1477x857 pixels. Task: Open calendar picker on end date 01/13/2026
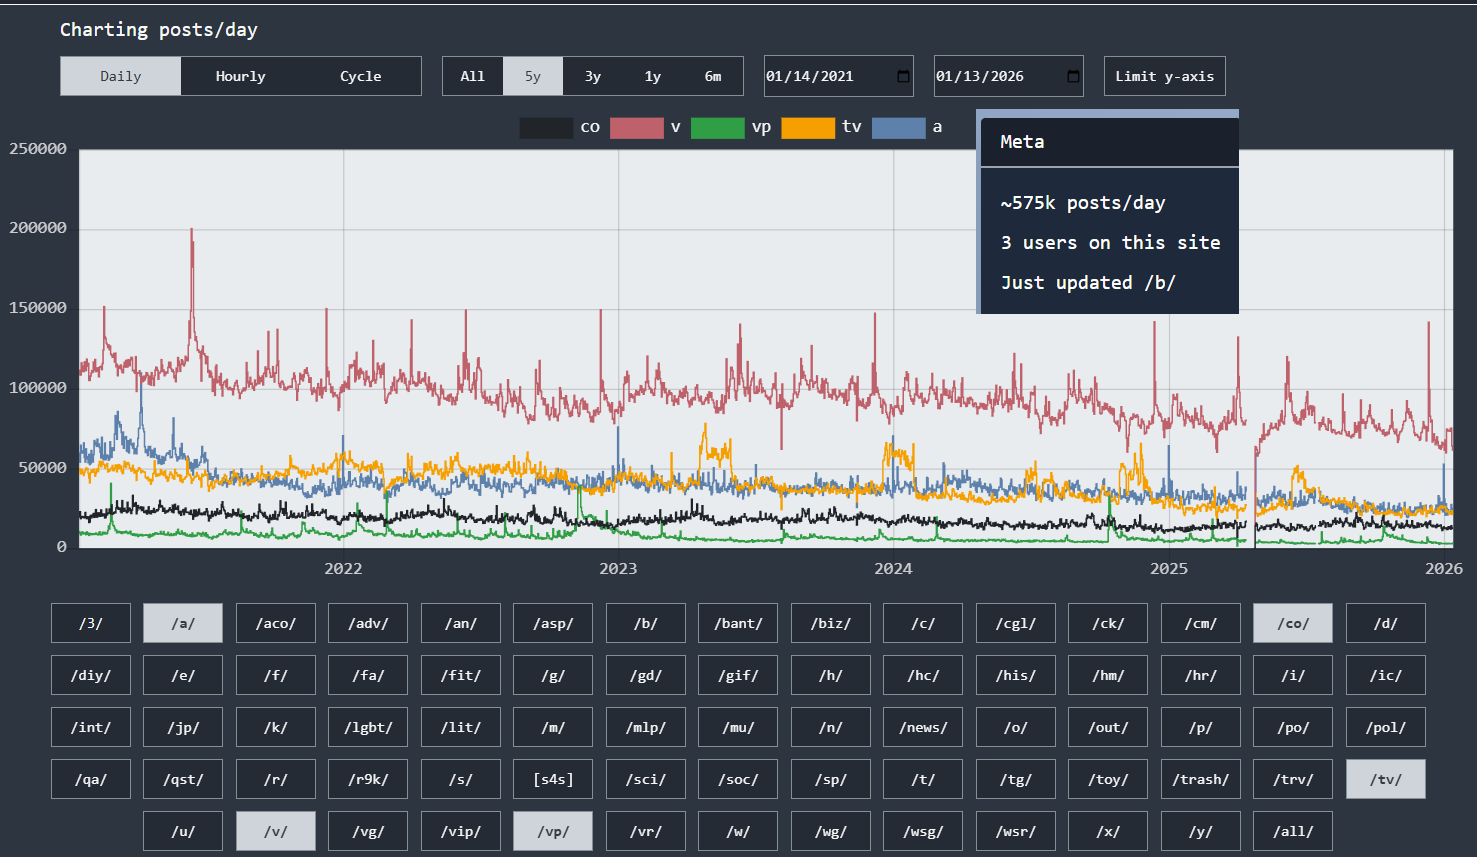pos(1073,76)
